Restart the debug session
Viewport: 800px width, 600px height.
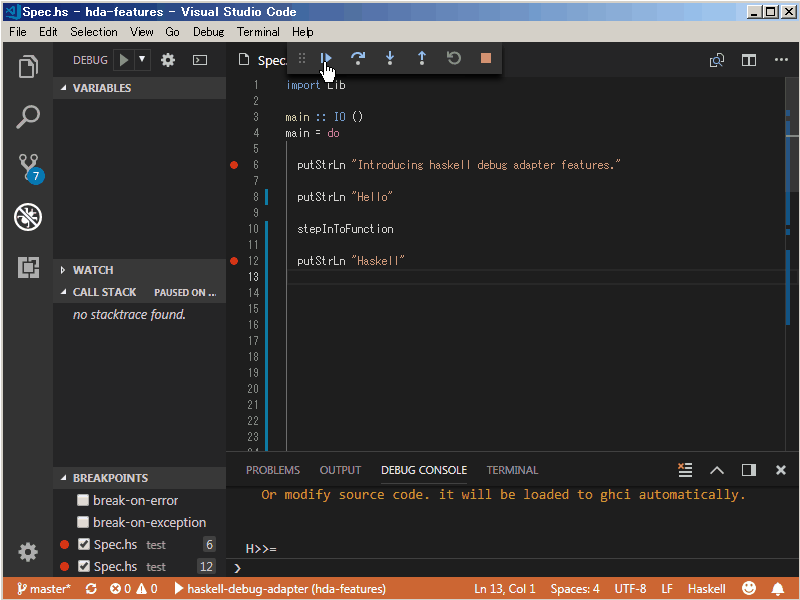454,58
